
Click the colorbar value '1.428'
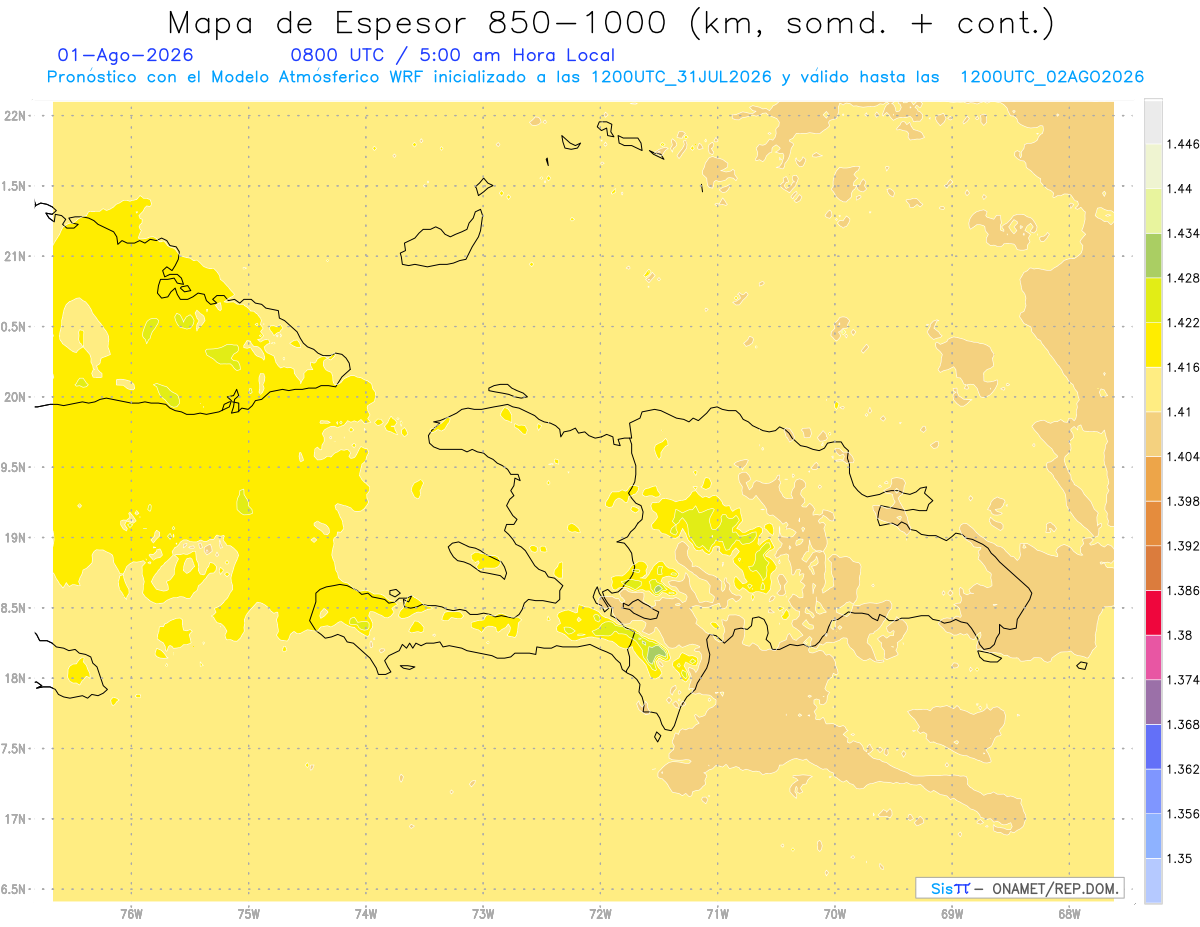coord(1183,278)
